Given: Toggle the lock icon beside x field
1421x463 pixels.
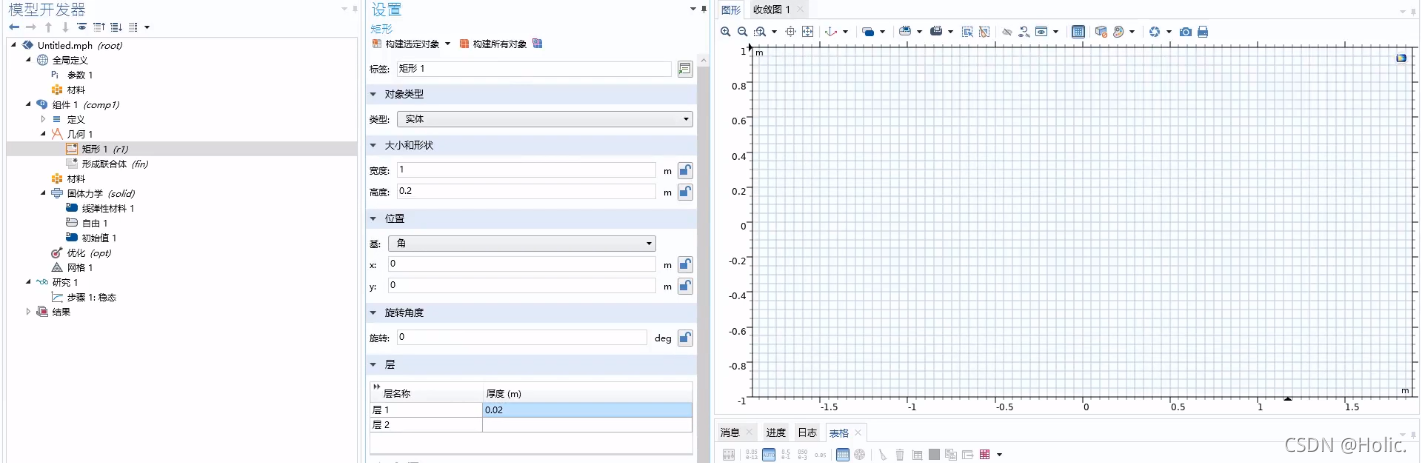Looking at the screenshot, I should [x=685, y=265].
